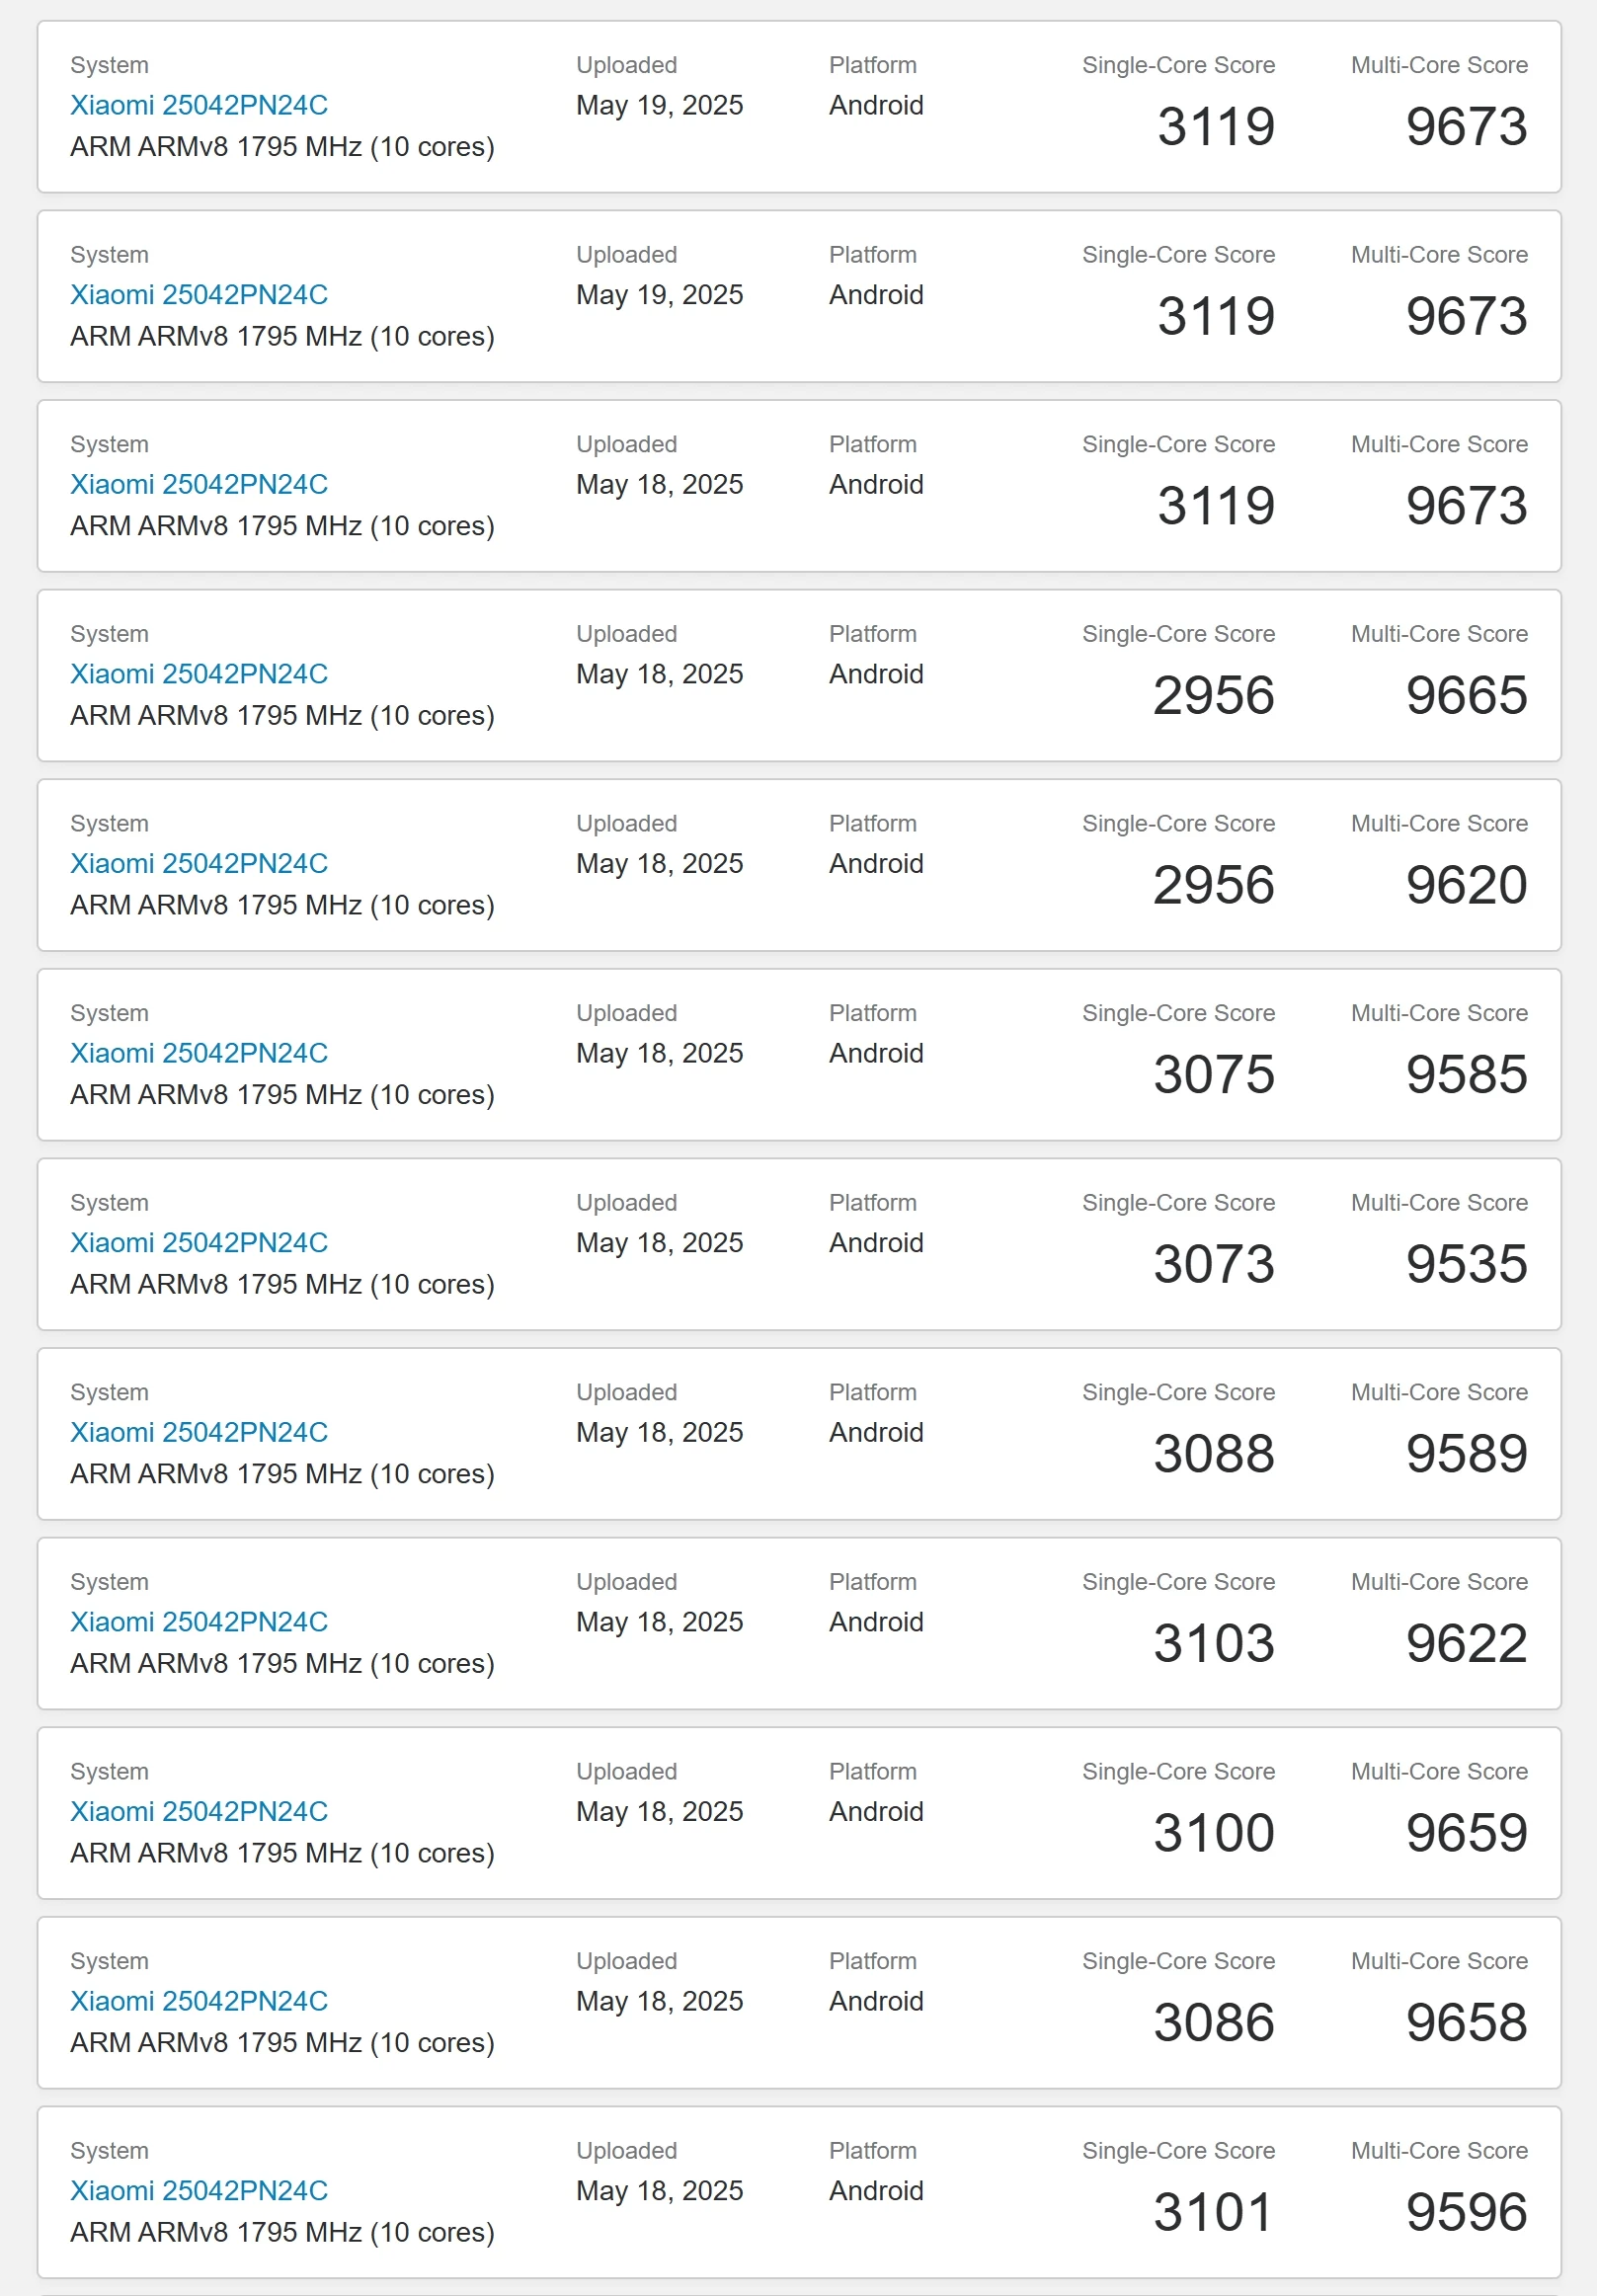Open Xiaomi 25042PN24C result with 9620 multi-core

point(198,863)
